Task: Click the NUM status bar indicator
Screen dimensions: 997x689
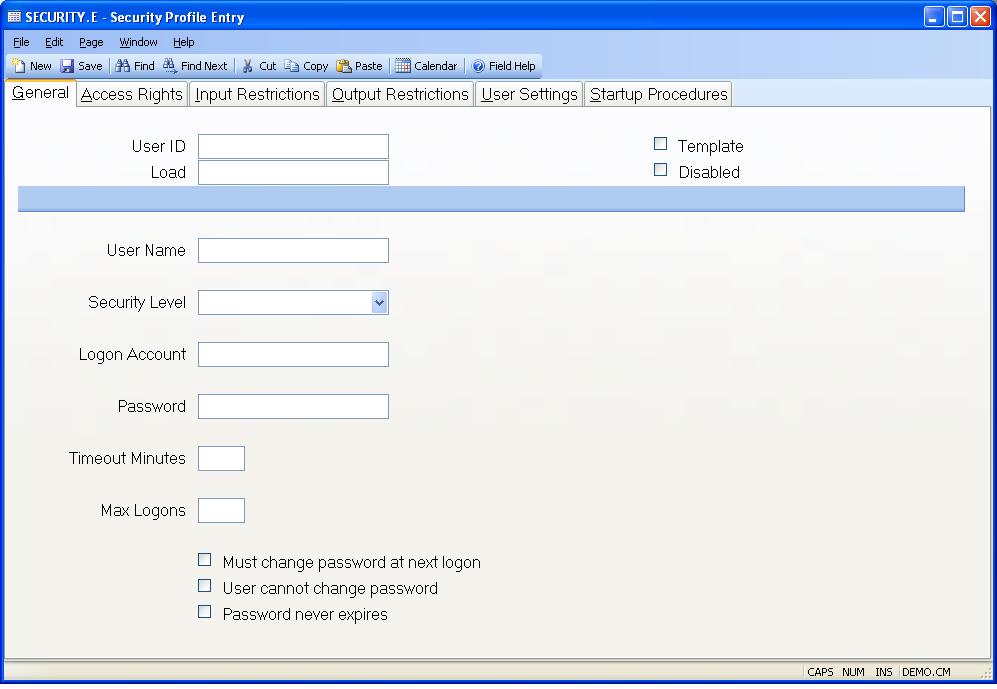Action: tap(853, 672)
